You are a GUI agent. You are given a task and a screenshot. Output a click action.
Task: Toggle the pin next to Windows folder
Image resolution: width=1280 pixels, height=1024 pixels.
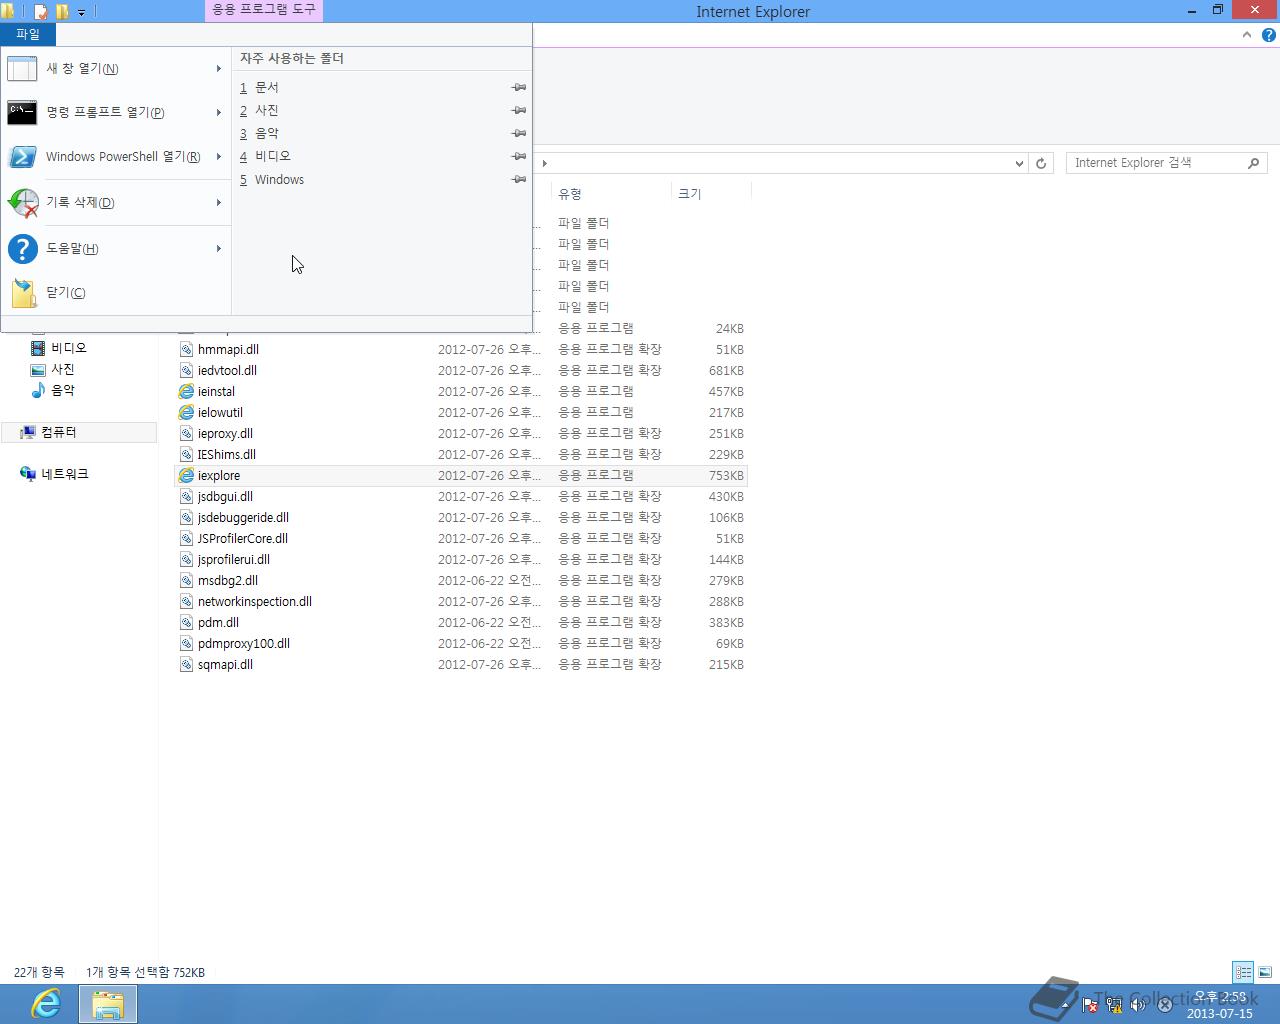pyautogui.click(x=518, y=180)
